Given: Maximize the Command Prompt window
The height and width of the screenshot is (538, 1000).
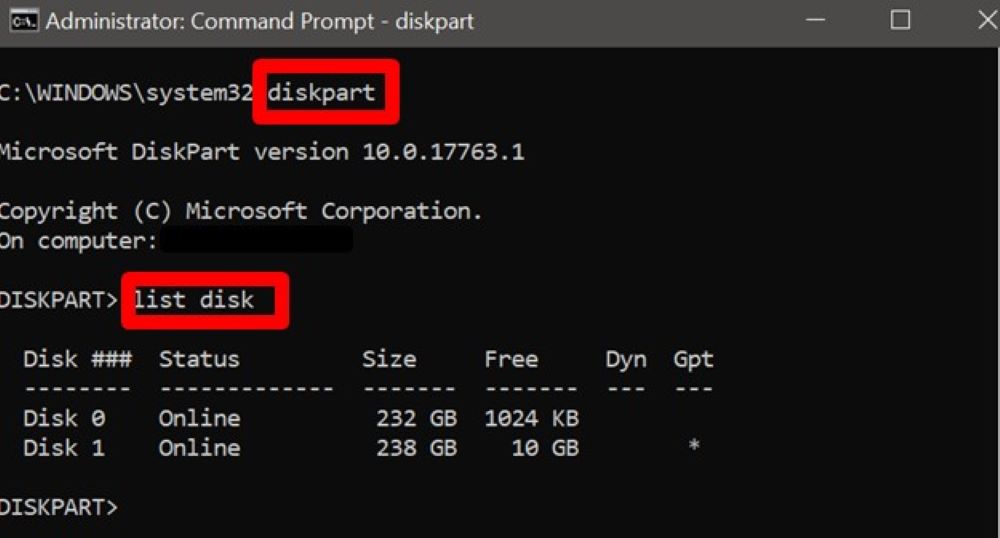Looking at the screenshot, I should tap(900, 20).
